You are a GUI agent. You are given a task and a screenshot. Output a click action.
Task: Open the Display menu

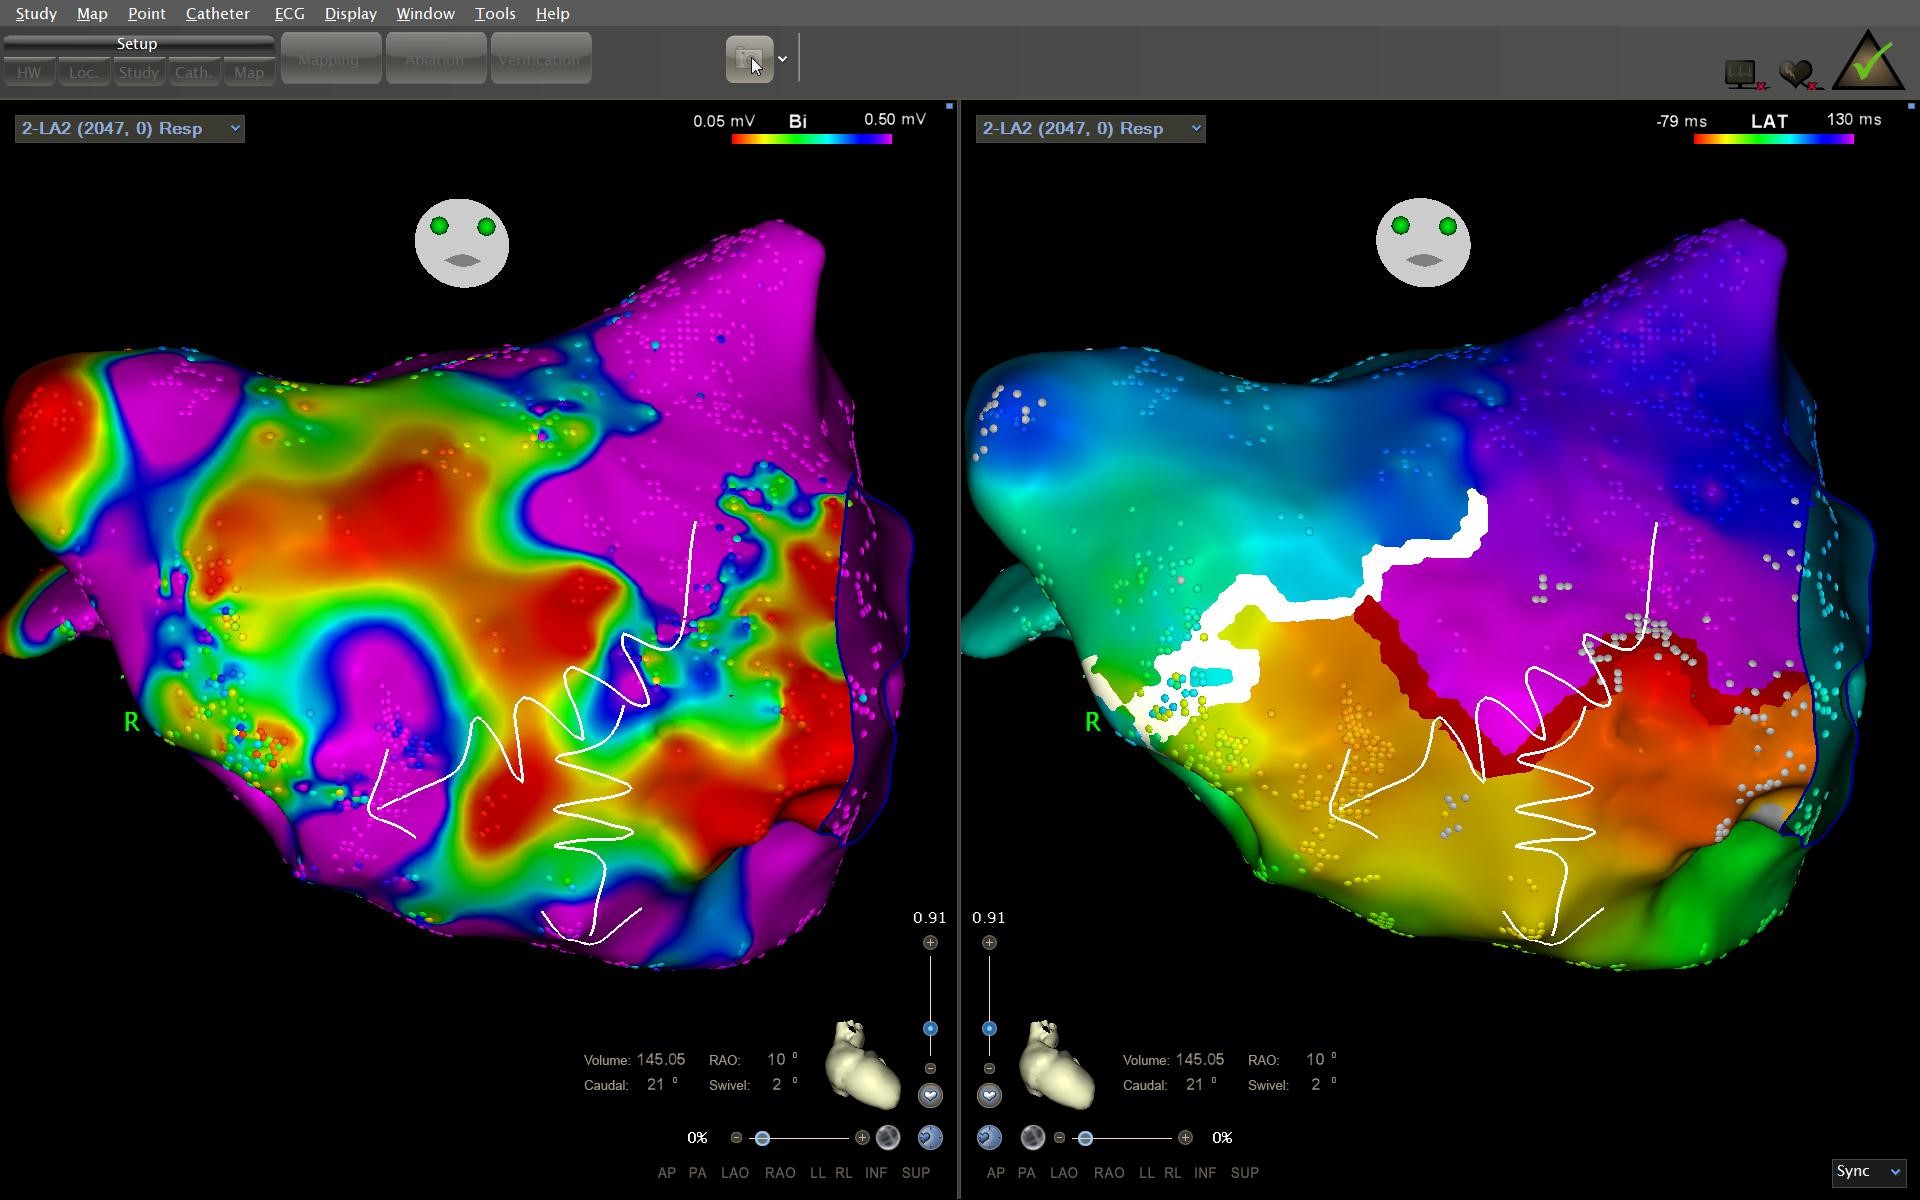pyautogui.click(x=351, y=14)
